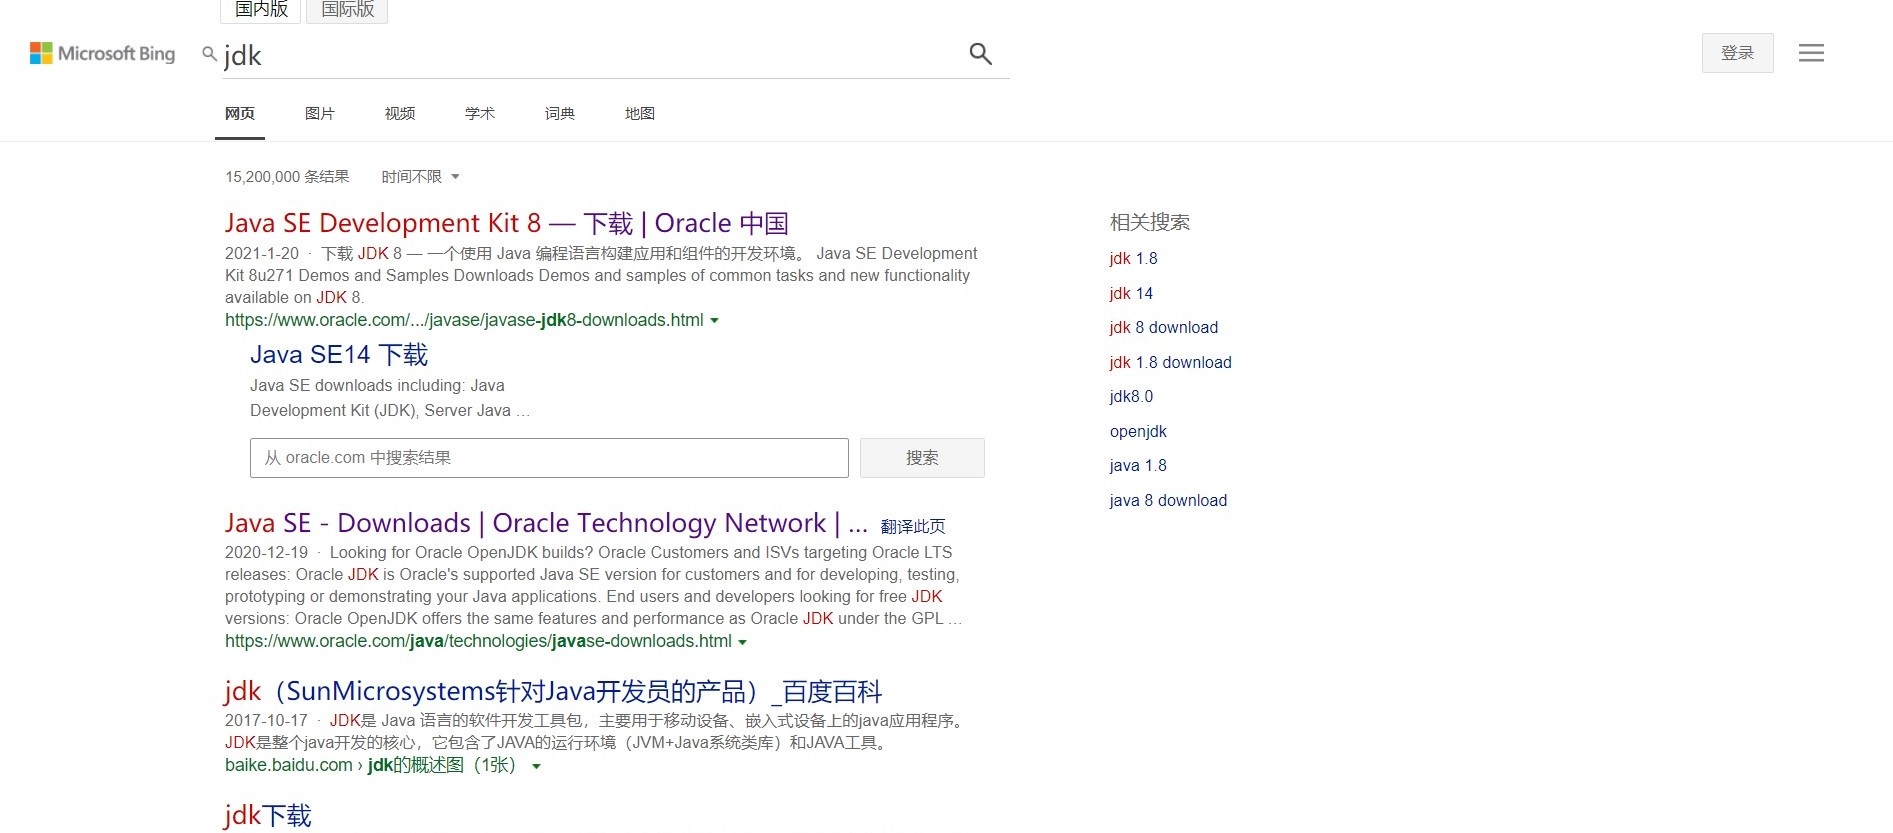Select the 网页 search tab
1893x833 pixels.
tap(240, 114)
